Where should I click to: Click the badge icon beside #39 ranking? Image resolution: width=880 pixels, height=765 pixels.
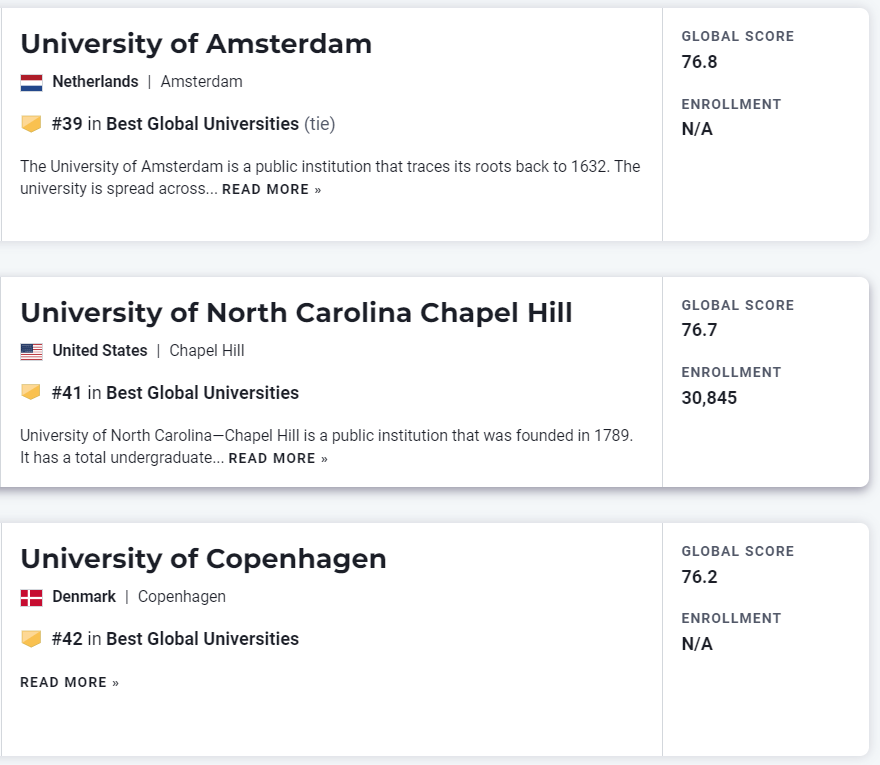[x=31, y=124]
